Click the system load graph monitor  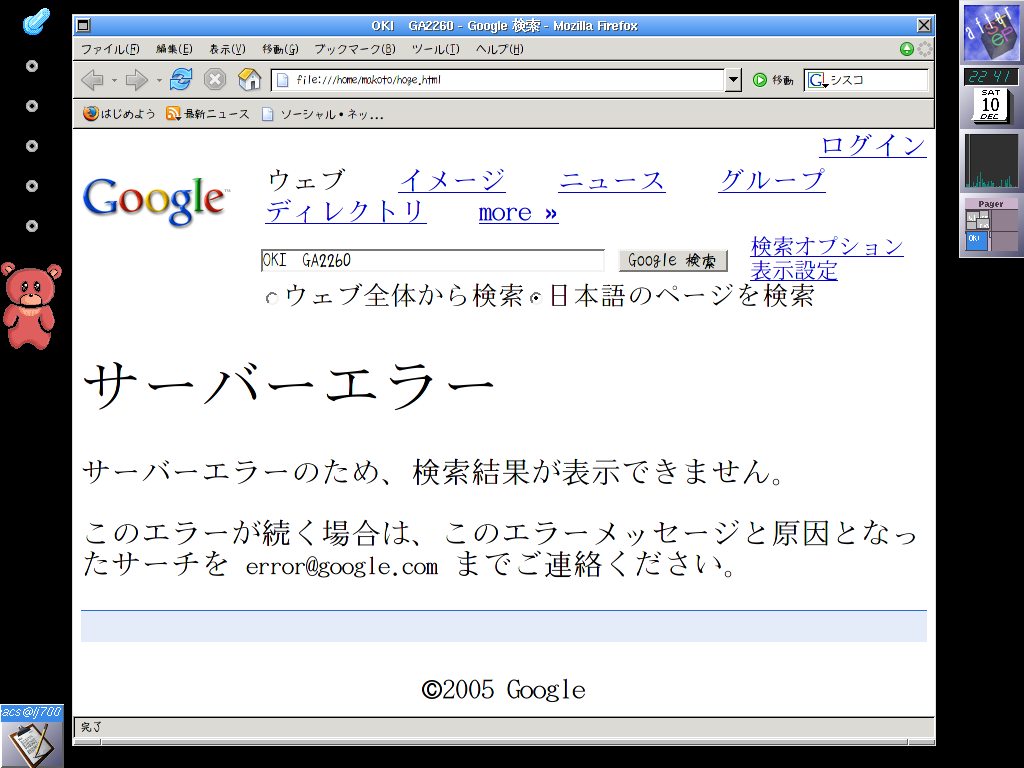pyautogui.click(x=991, y=161)
